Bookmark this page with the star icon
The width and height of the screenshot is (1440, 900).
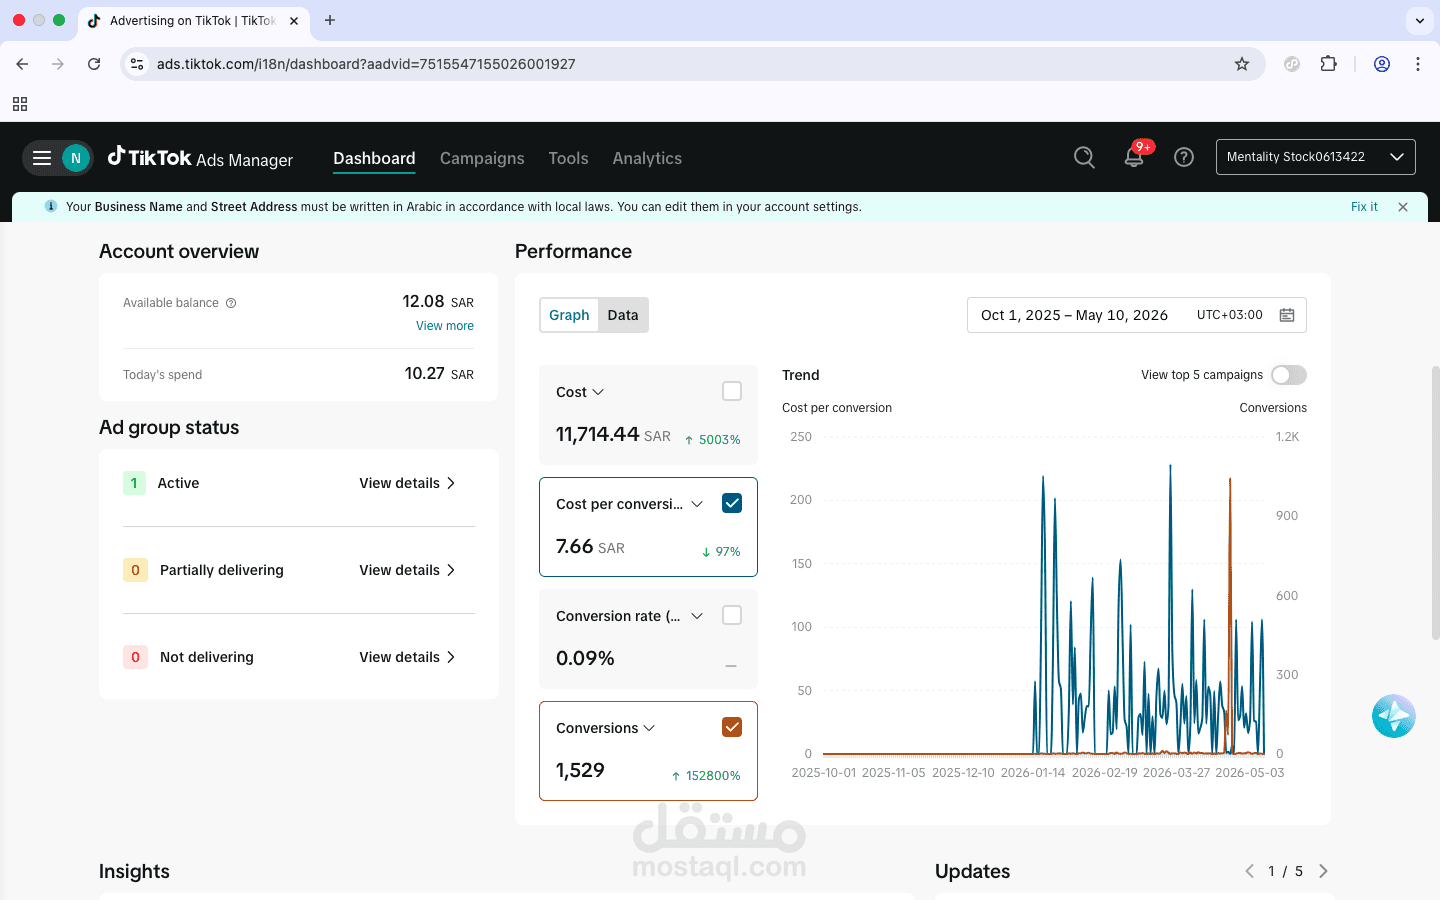1242,64
